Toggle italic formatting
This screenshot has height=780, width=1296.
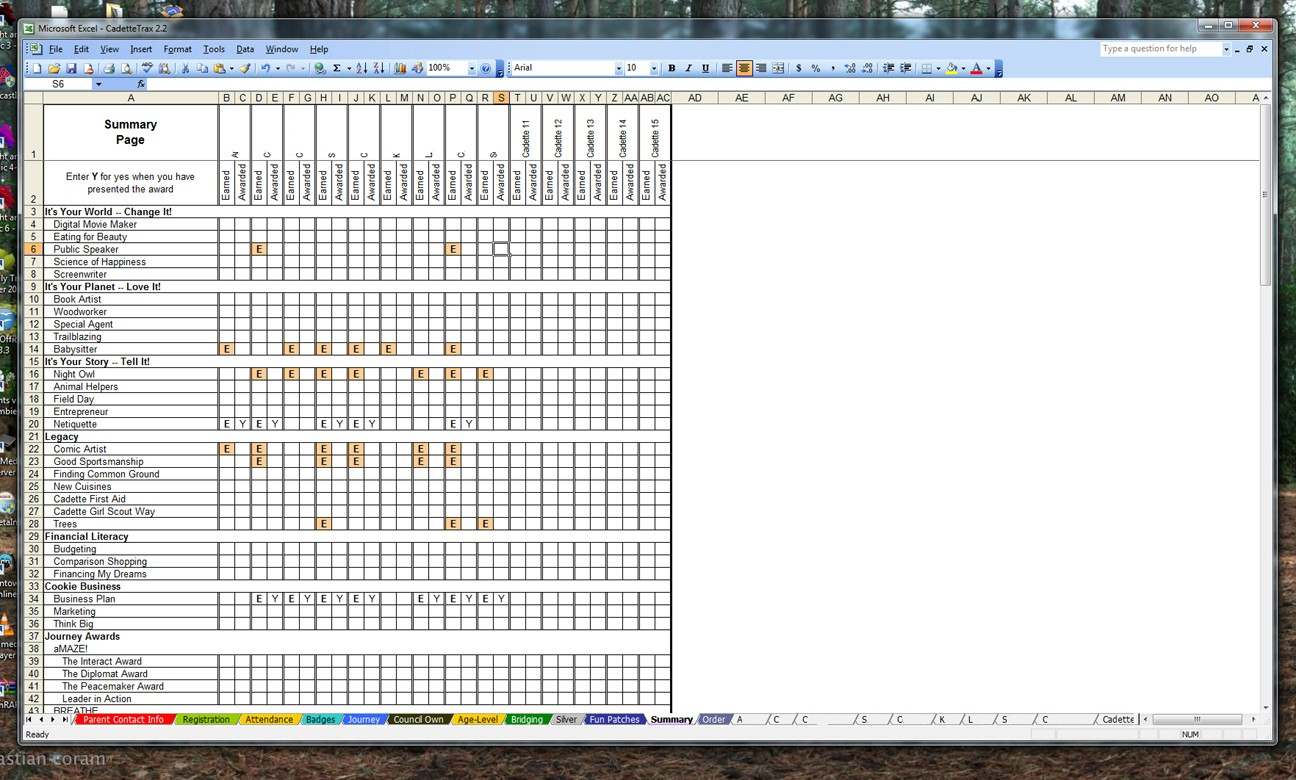click(x=689, y=69)
